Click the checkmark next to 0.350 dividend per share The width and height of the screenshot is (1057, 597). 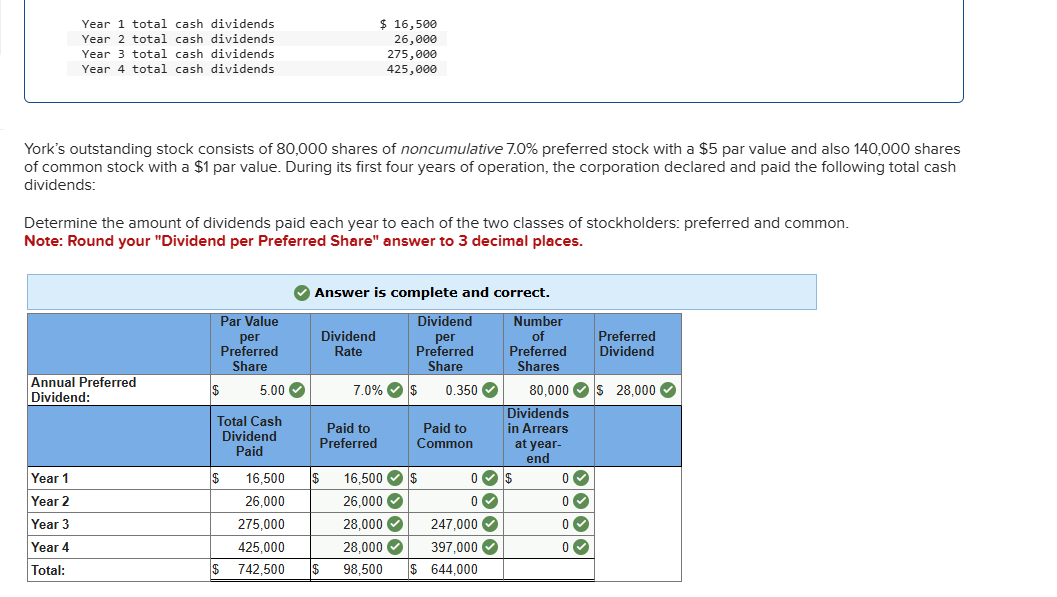(x=490, y=390)
